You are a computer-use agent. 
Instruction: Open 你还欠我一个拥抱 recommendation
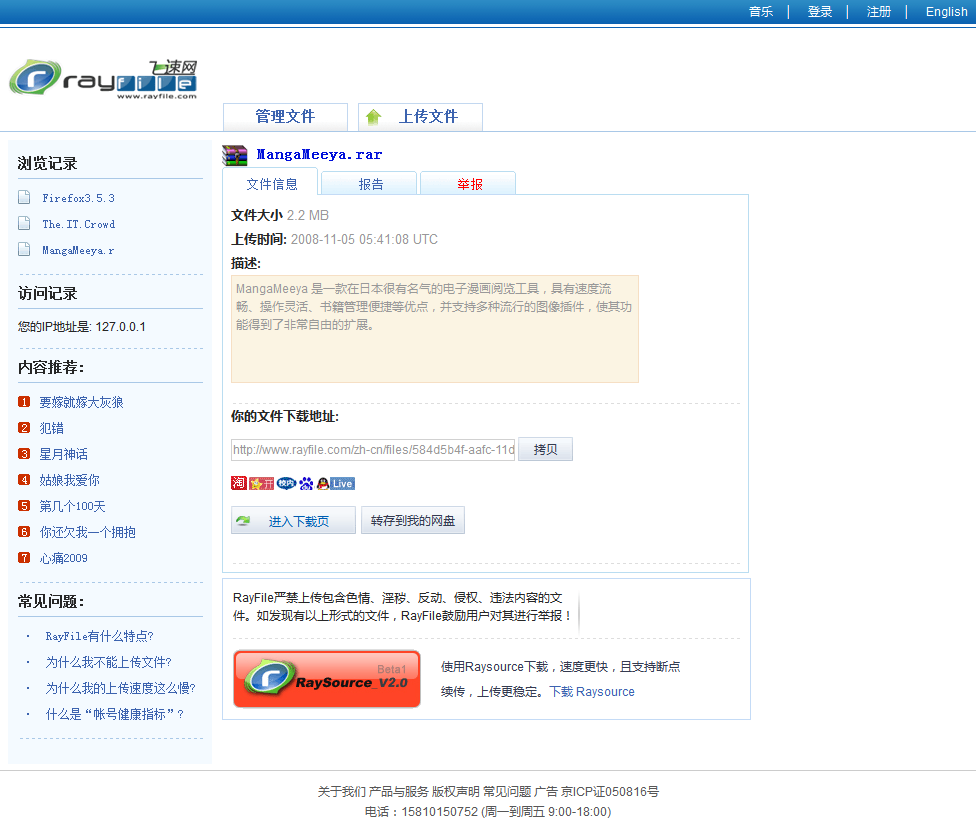click(x=87, y=532)
